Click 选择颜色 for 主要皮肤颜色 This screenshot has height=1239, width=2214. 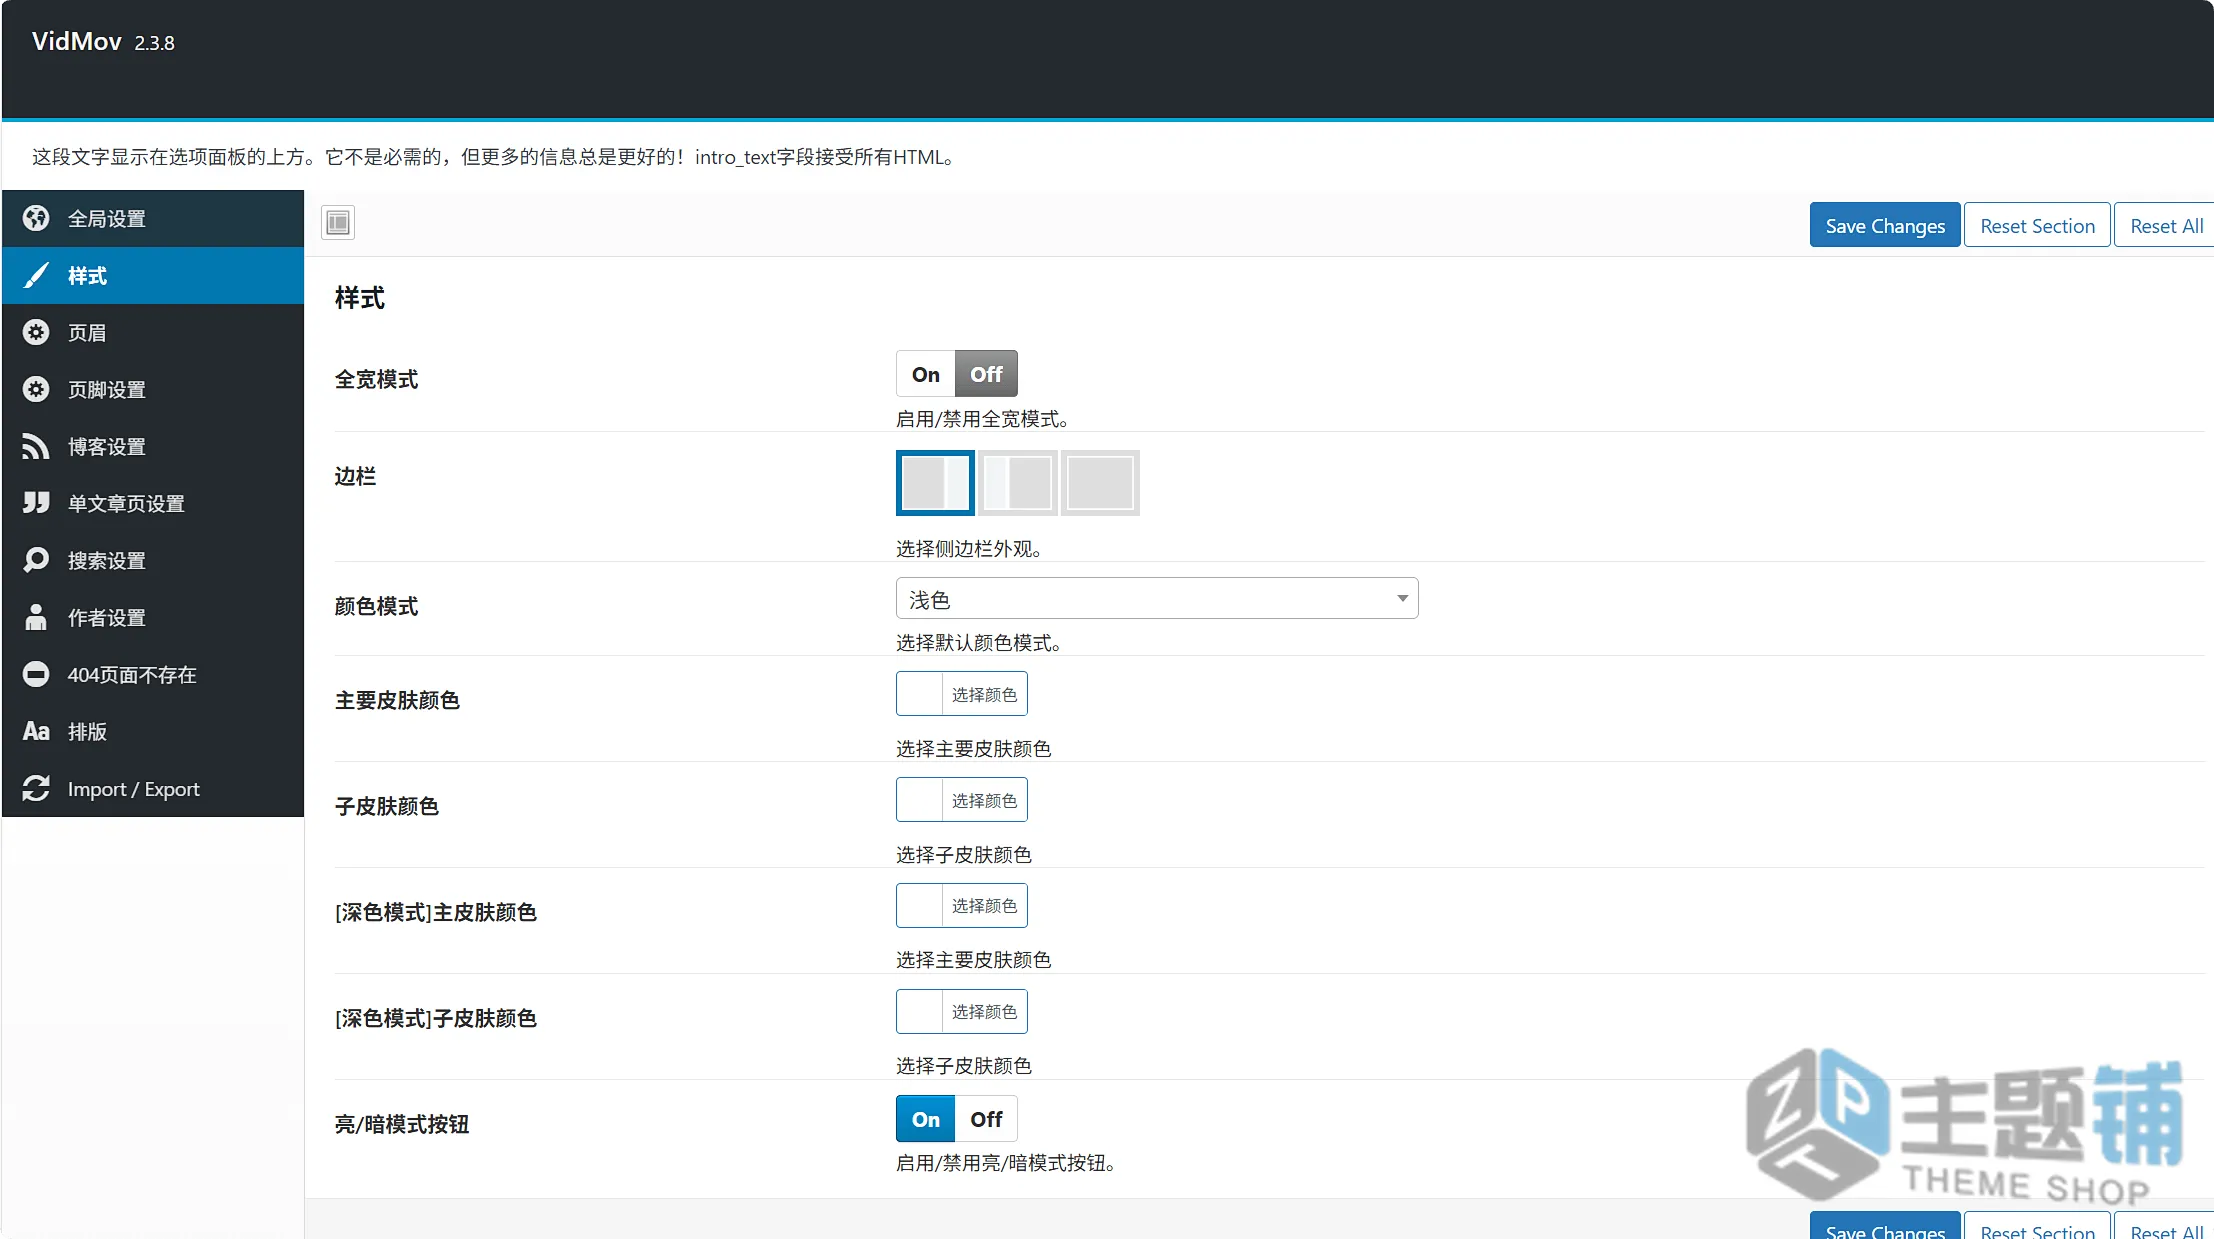985,694
